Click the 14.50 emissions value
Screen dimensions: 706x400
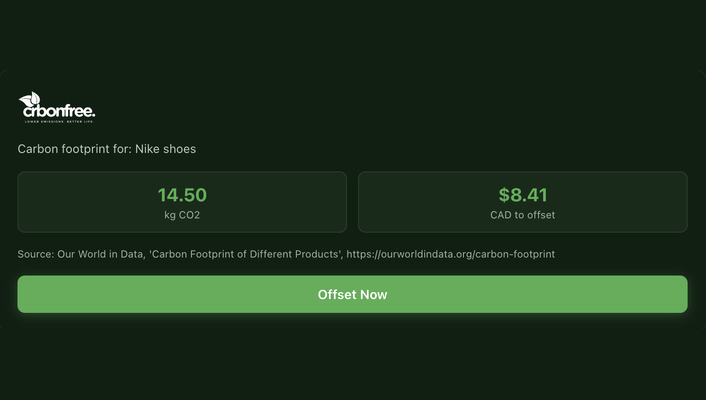[x=182, y=195]
